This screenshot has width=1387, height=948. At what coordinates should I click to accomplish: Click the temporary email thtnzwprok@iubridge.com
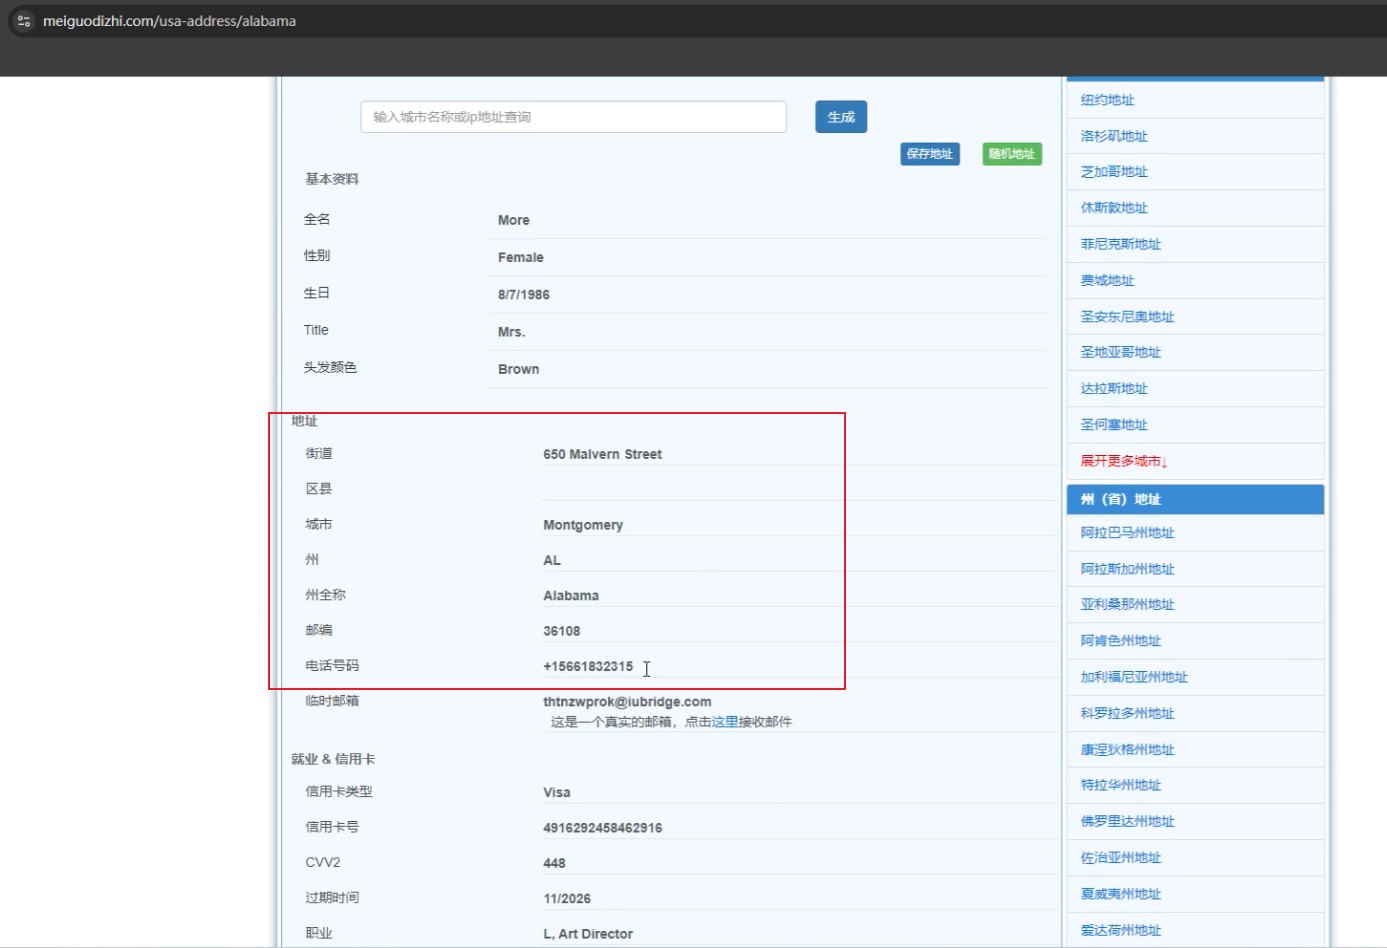tap(627, 702)
